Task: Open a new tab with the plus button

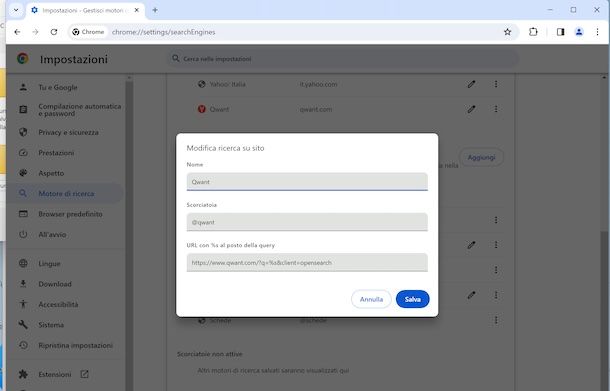Action: [155, 10]
